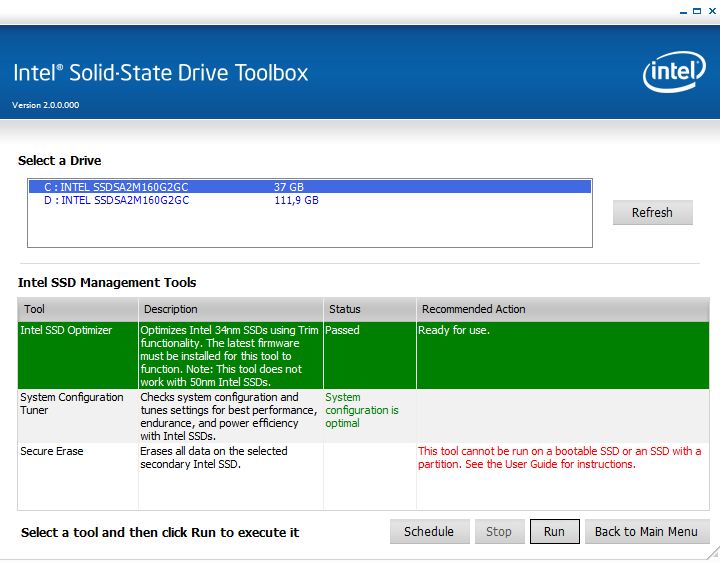Click the Erases all data description
The height and width of the screenshot is (562, 720).
coord(214,458)
